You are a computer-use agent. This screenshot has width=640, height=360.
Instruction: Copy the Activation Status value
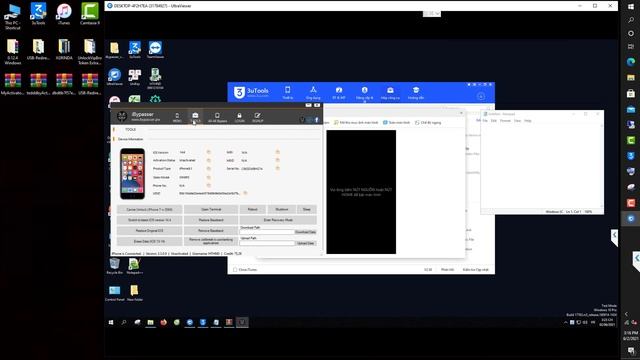point(209,160)
